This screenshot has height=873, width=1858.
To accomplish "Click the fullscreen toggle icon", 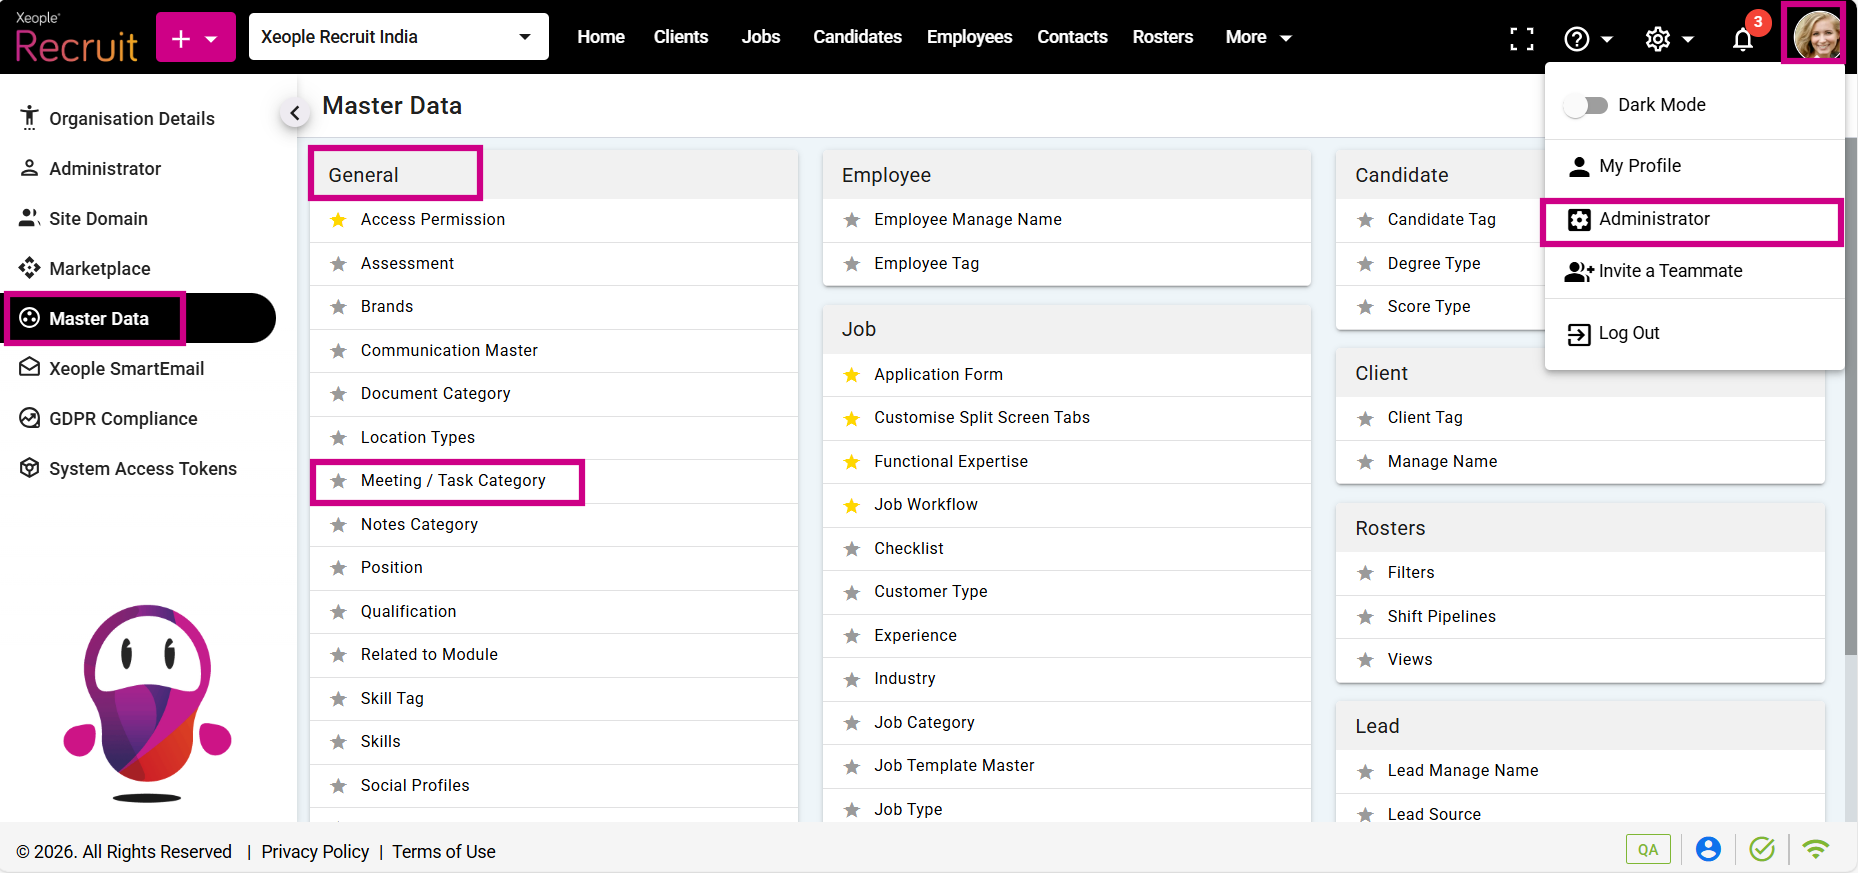I will [x=1521, y=39].
